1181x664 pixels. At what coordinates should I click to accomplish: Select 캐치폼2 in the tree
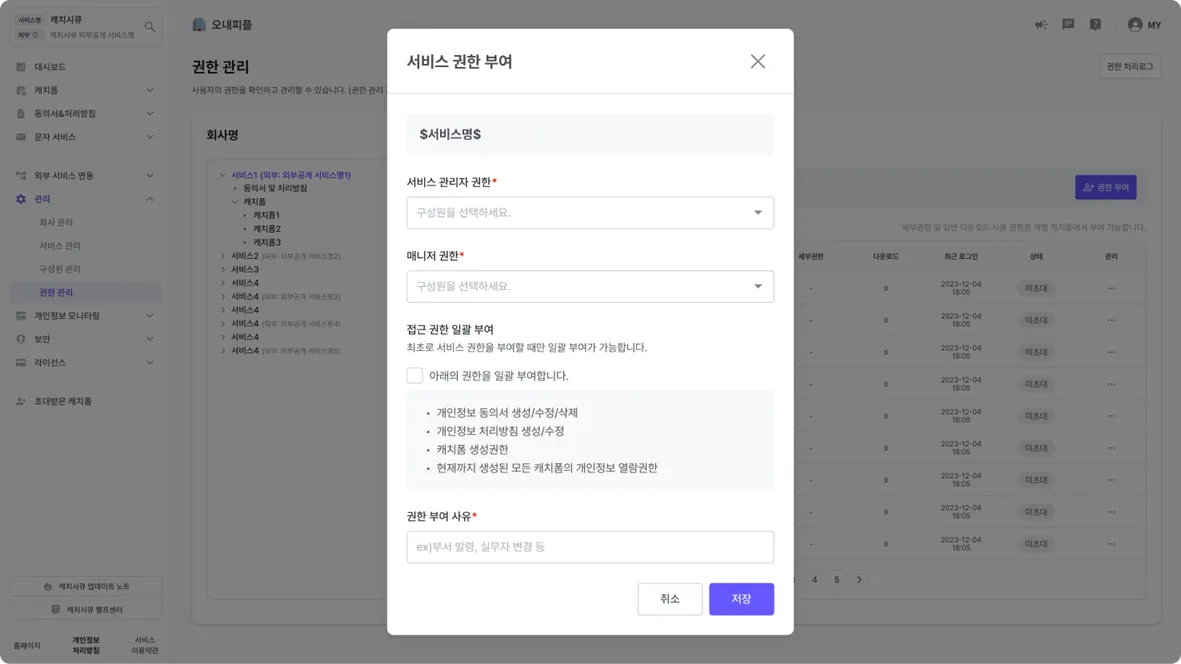pyautogui.click(x=267, y=229)
